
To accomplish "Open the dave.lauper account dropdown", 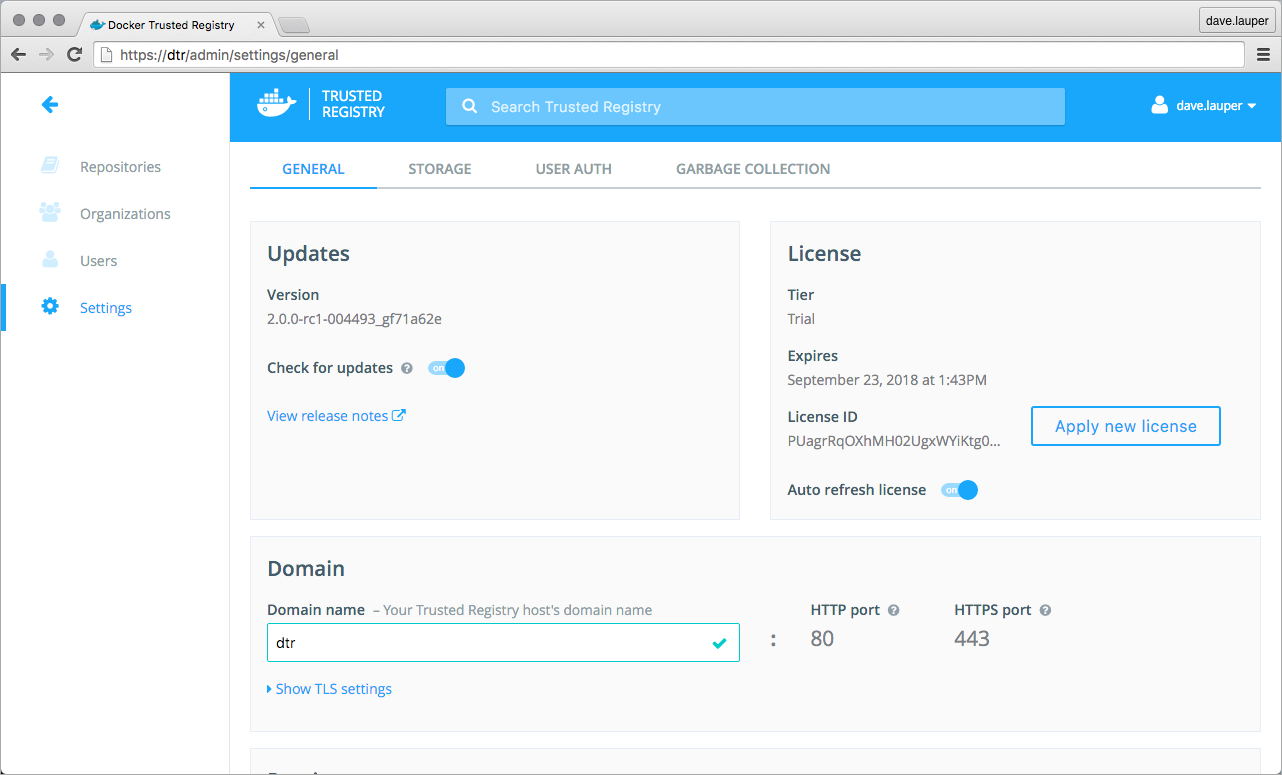I will pyautogui.click(x=1204, y=106).
